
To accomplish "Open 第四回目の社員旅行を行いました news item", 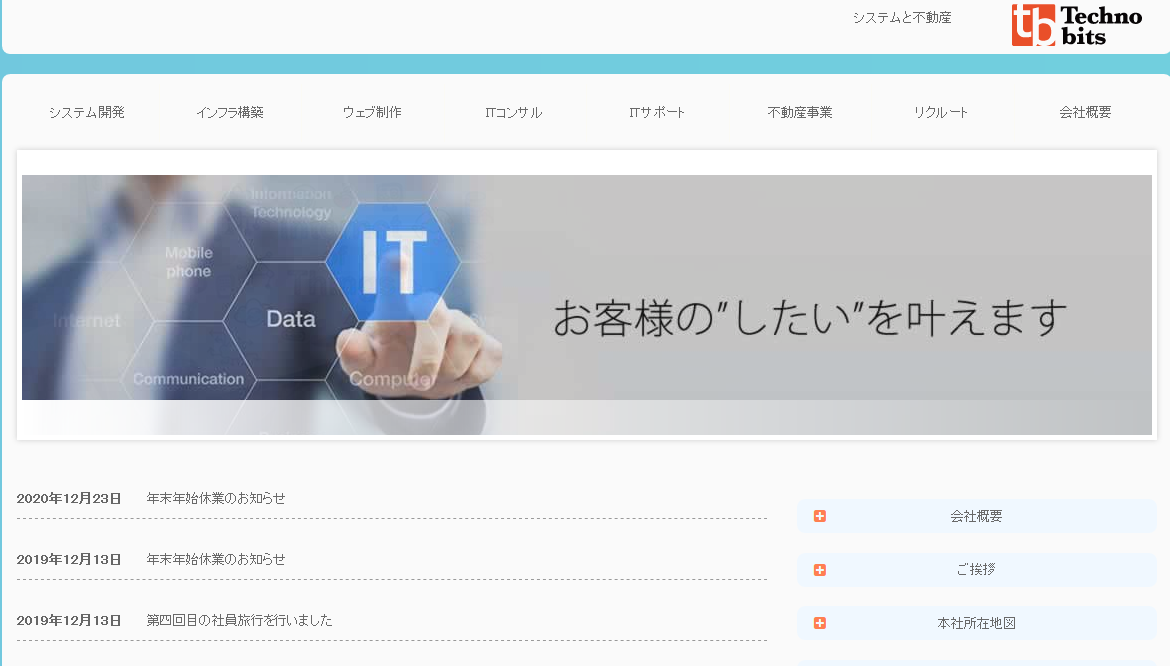I will (239, 621).
